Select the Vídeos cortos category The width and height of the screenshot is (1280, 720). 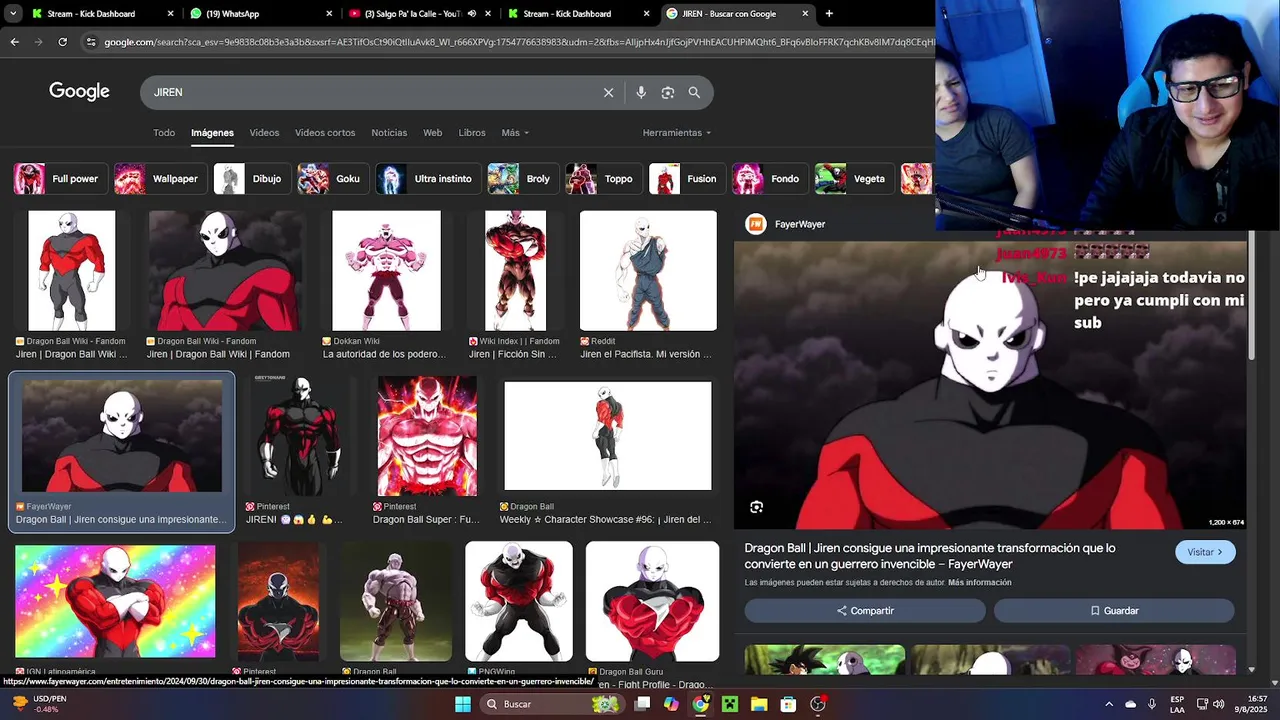(325, 133)
